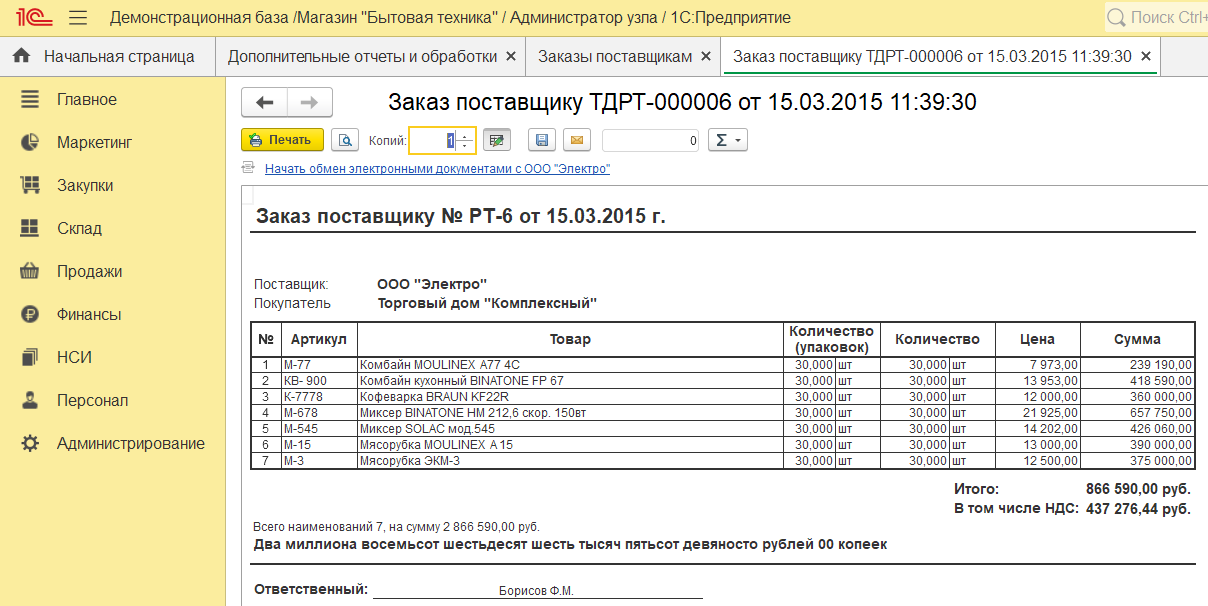
Task: Open the hamburger main menu
Action: 78,18
